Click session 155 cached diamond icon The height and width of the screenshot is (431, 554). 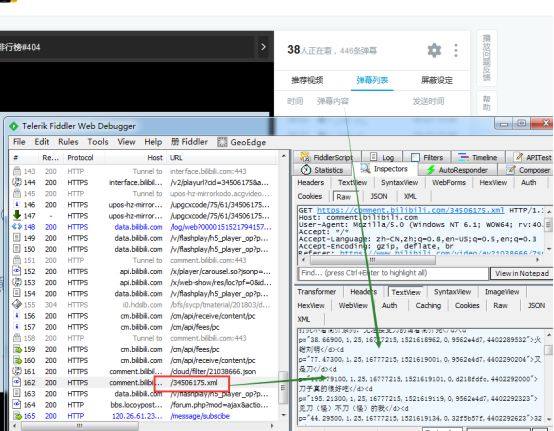(x=17, y=304)
